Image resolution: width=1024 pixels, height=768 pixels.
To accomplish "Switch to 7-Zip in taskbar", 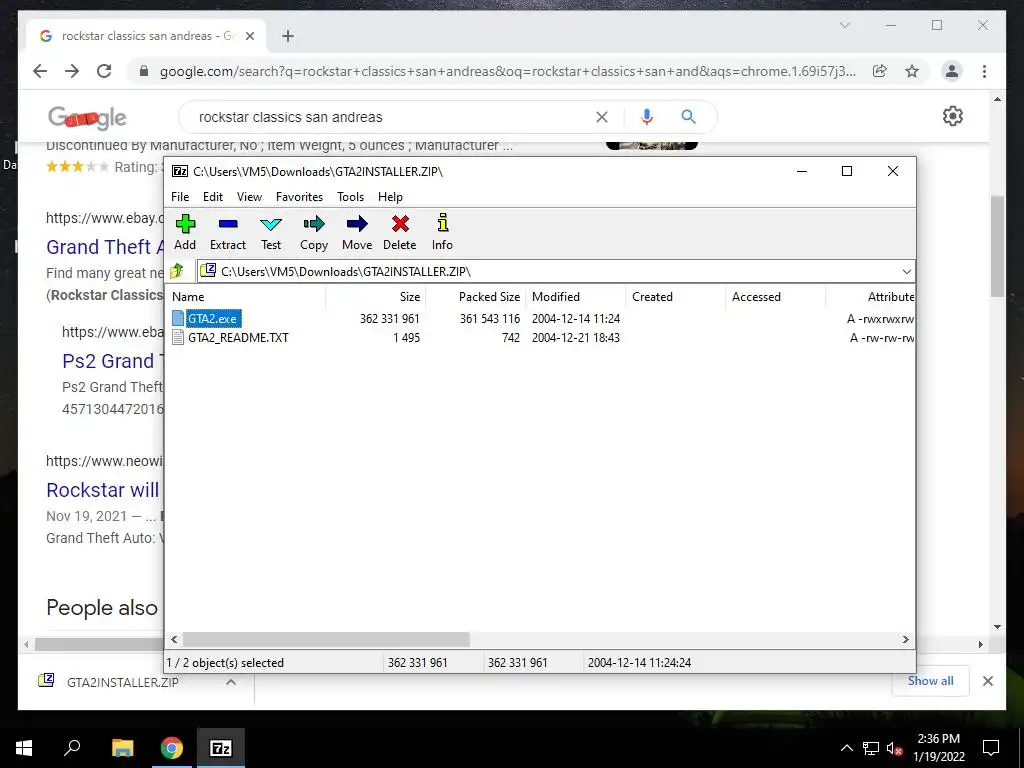I will [221, 748].
